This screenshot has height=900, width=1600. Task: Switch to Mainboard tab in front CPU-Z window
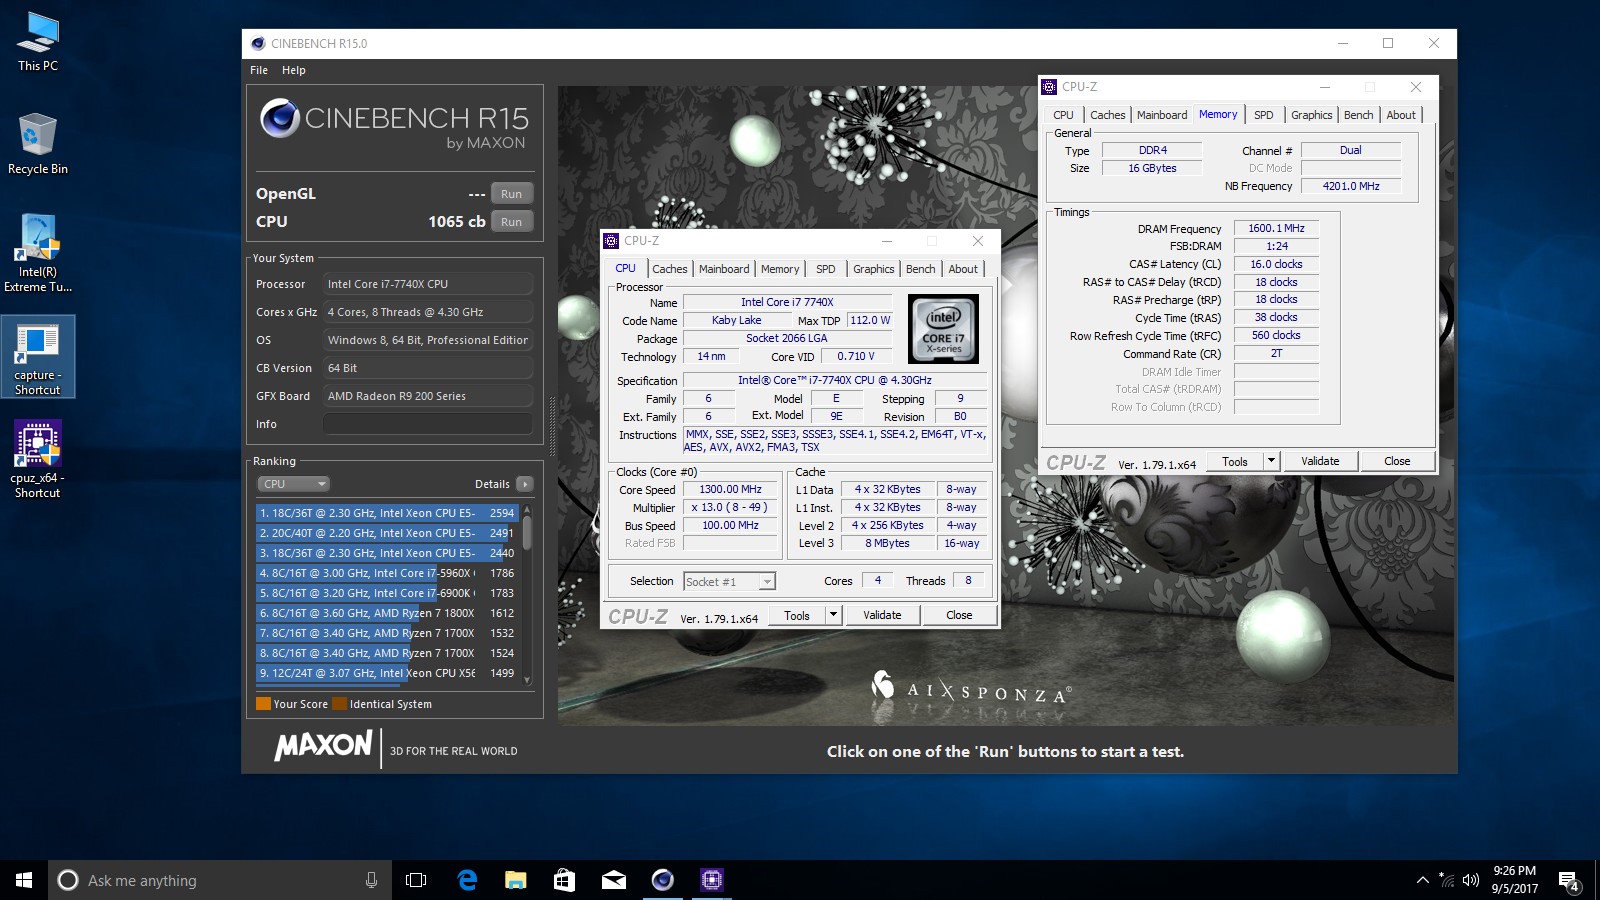tap(724, 269)
